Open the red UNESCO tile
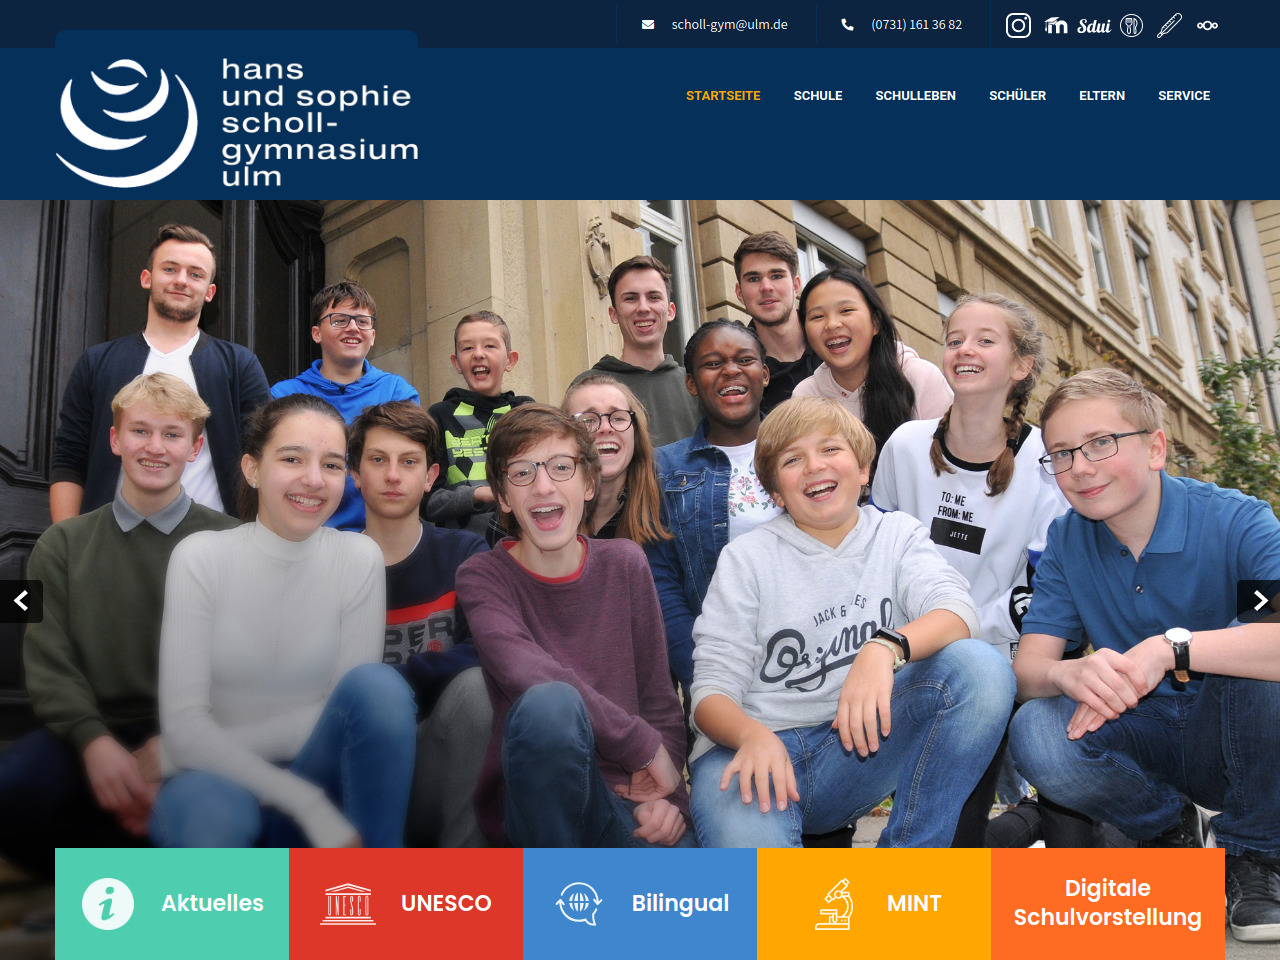The height and width of the screenshot is (960, 1280). click(x=406, y=903)
